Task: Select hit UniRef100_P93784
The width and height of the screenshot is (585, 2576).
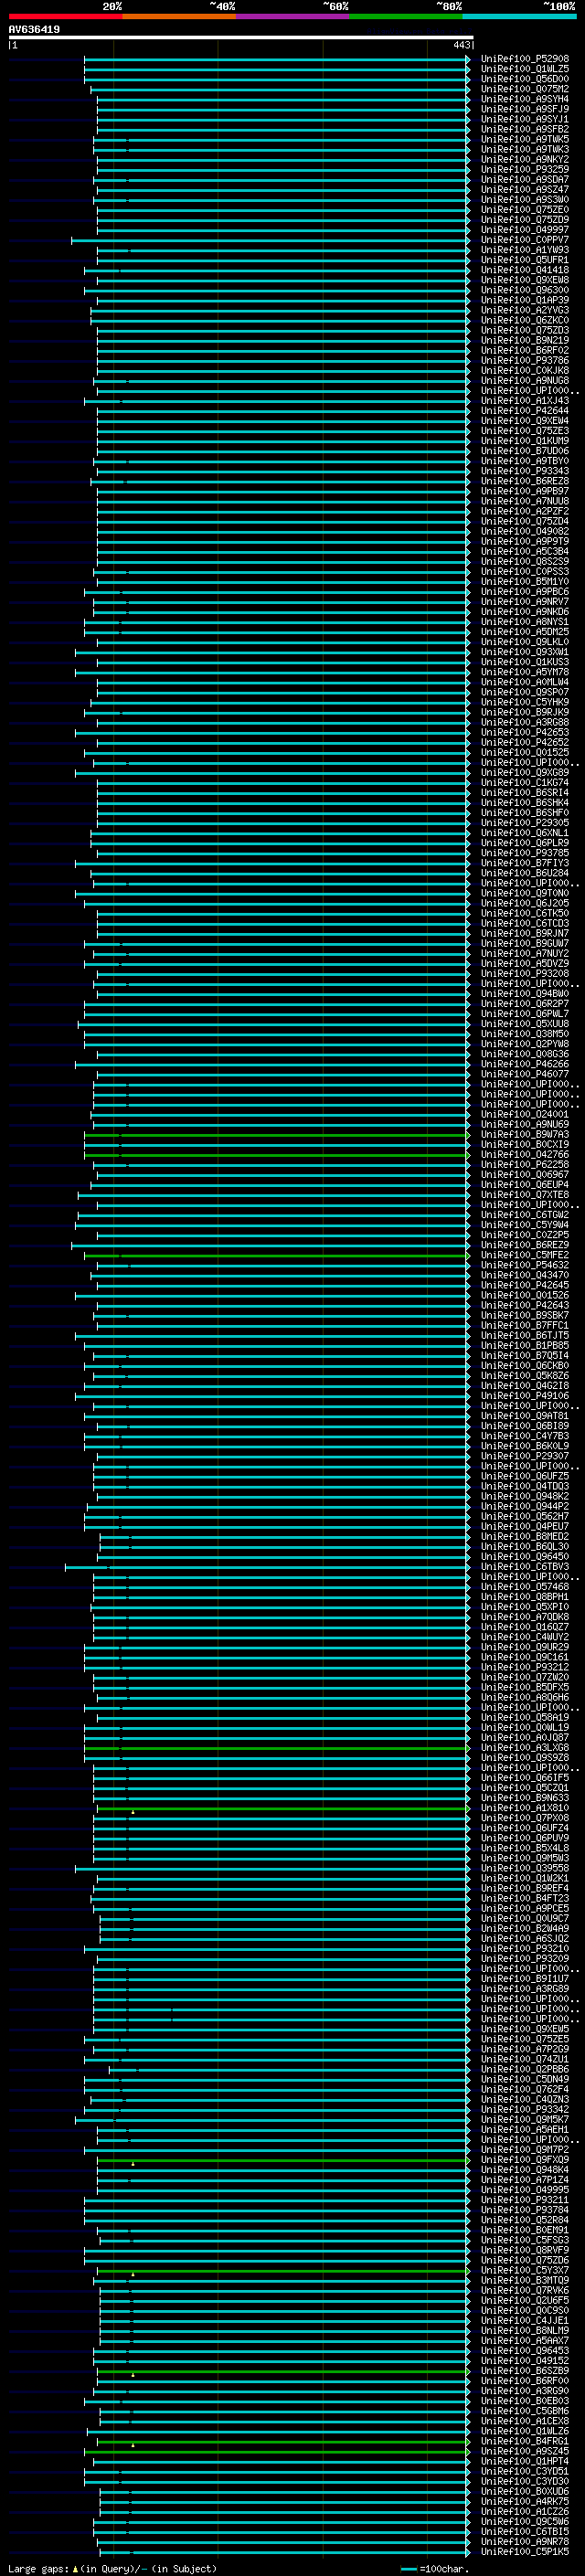Action: 524,2210
